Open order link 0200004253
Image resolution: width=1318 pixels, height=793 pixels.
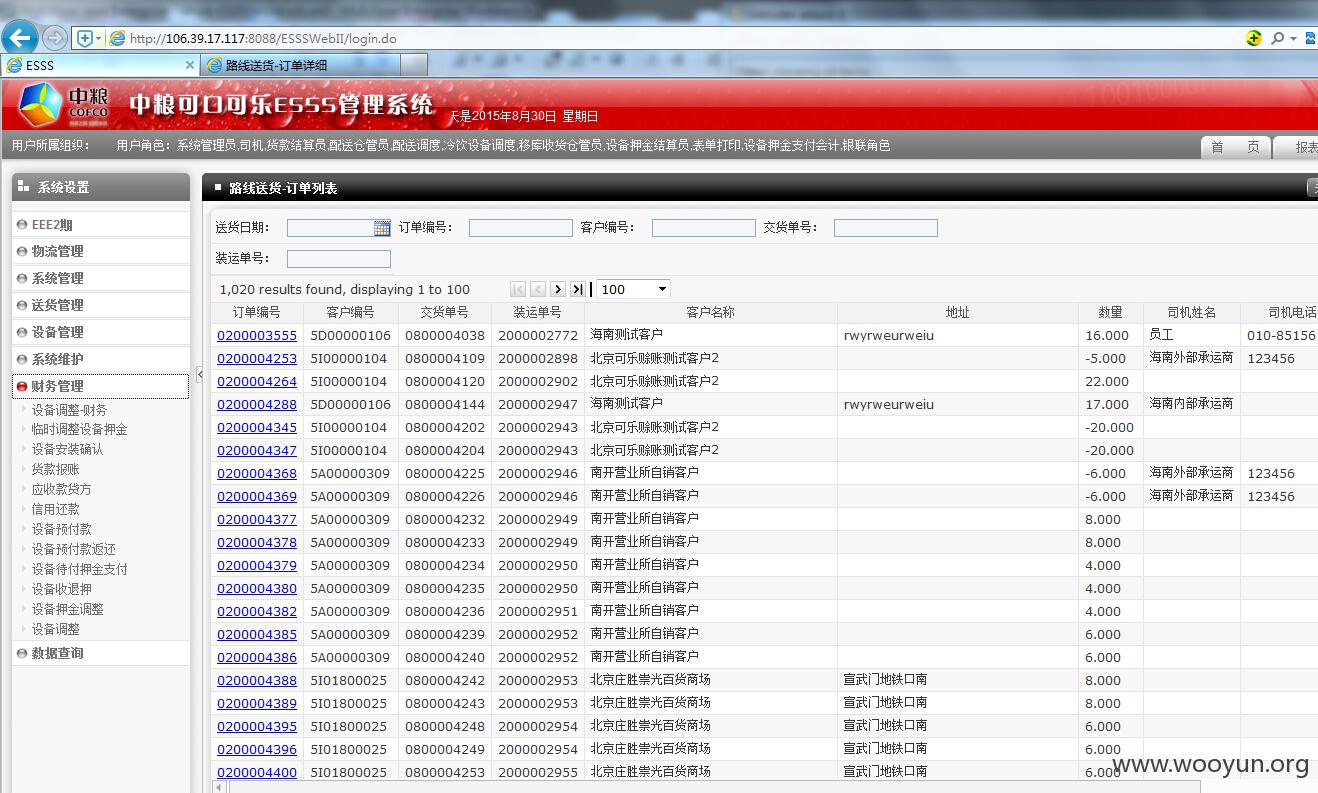click(x=257, y=358)
